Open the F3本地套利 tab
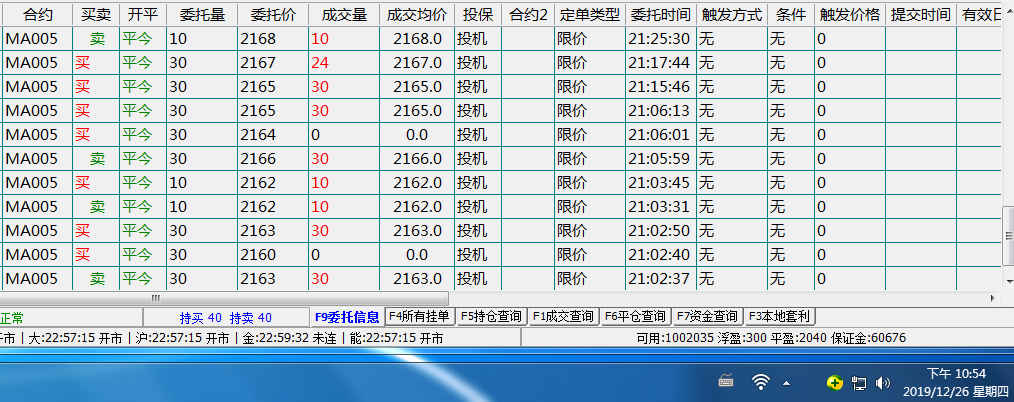The image size is (1014, 402). 780,316
